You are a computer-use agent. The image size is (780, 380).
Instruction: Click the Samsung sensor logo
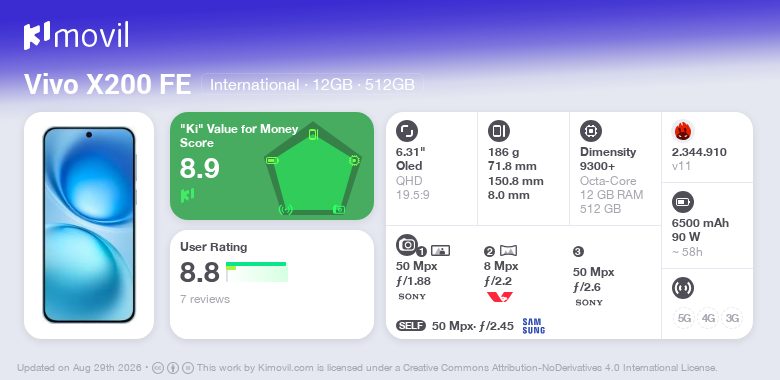533,326
